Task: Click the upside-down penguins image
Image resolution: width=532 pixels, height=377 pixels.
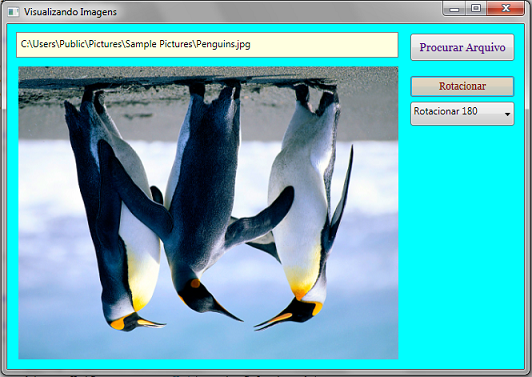Action: pos(208,213)
